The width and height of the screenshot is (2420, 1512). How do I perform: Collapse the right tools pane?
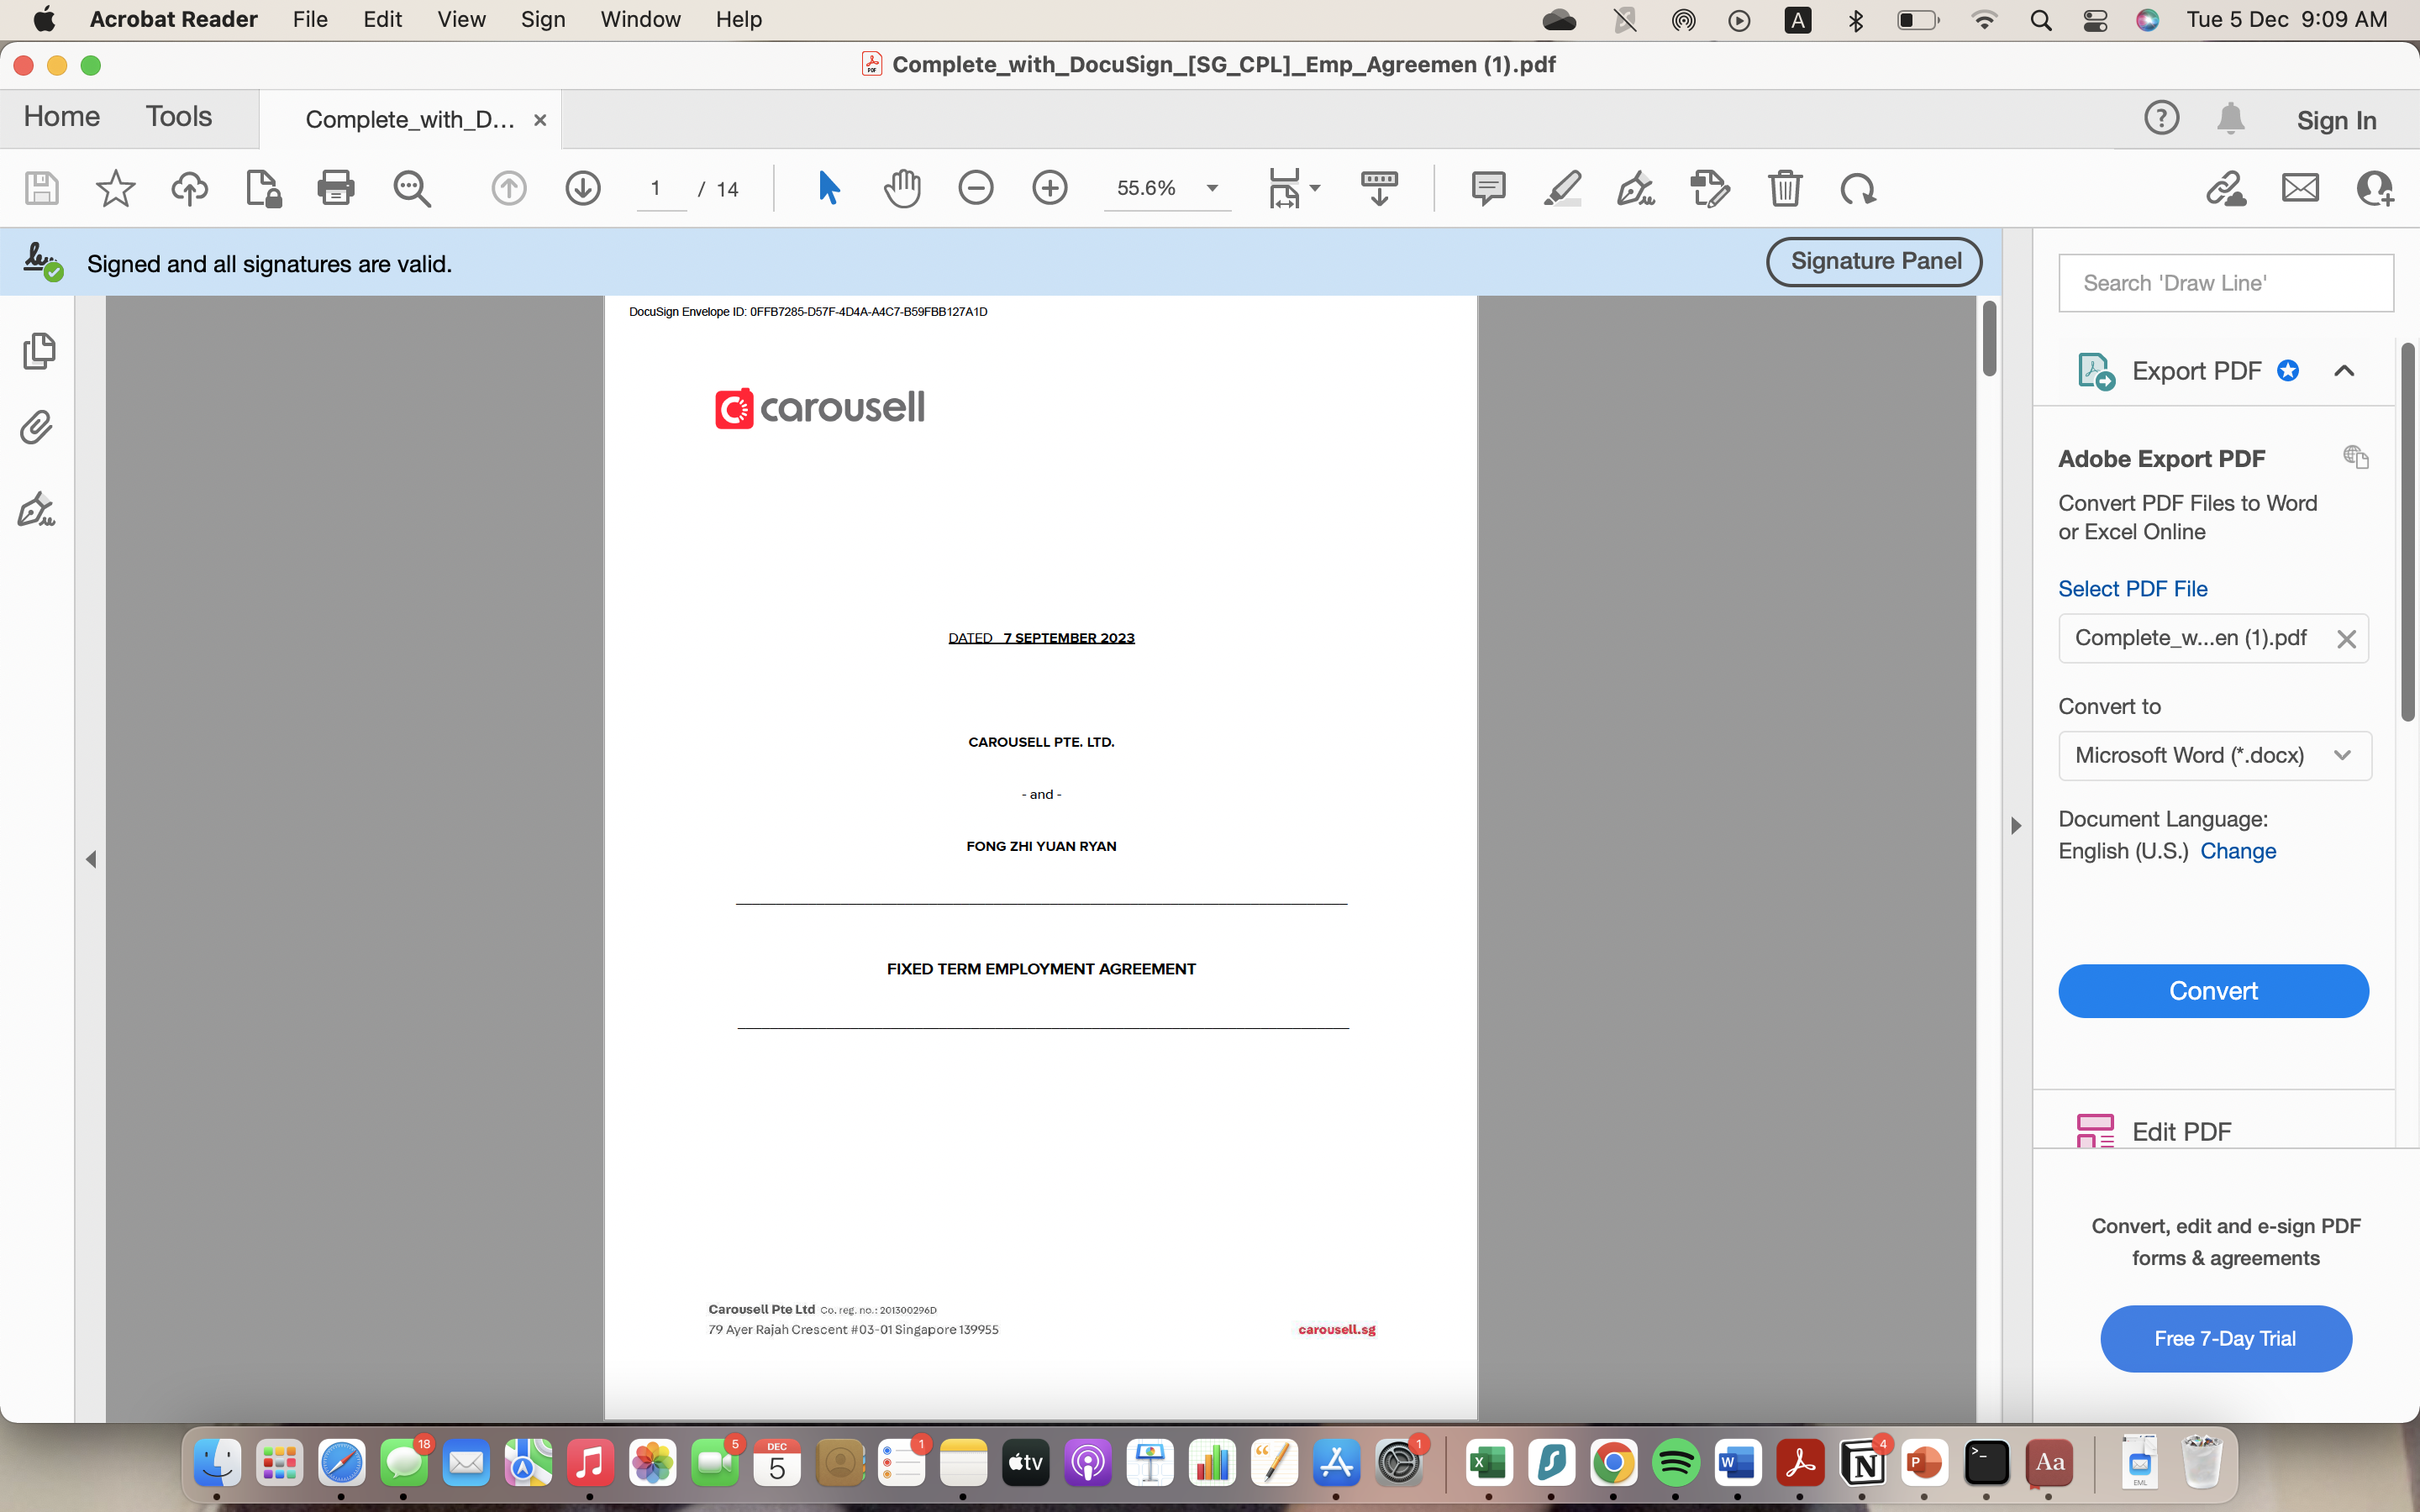[x=2016, y=825]
